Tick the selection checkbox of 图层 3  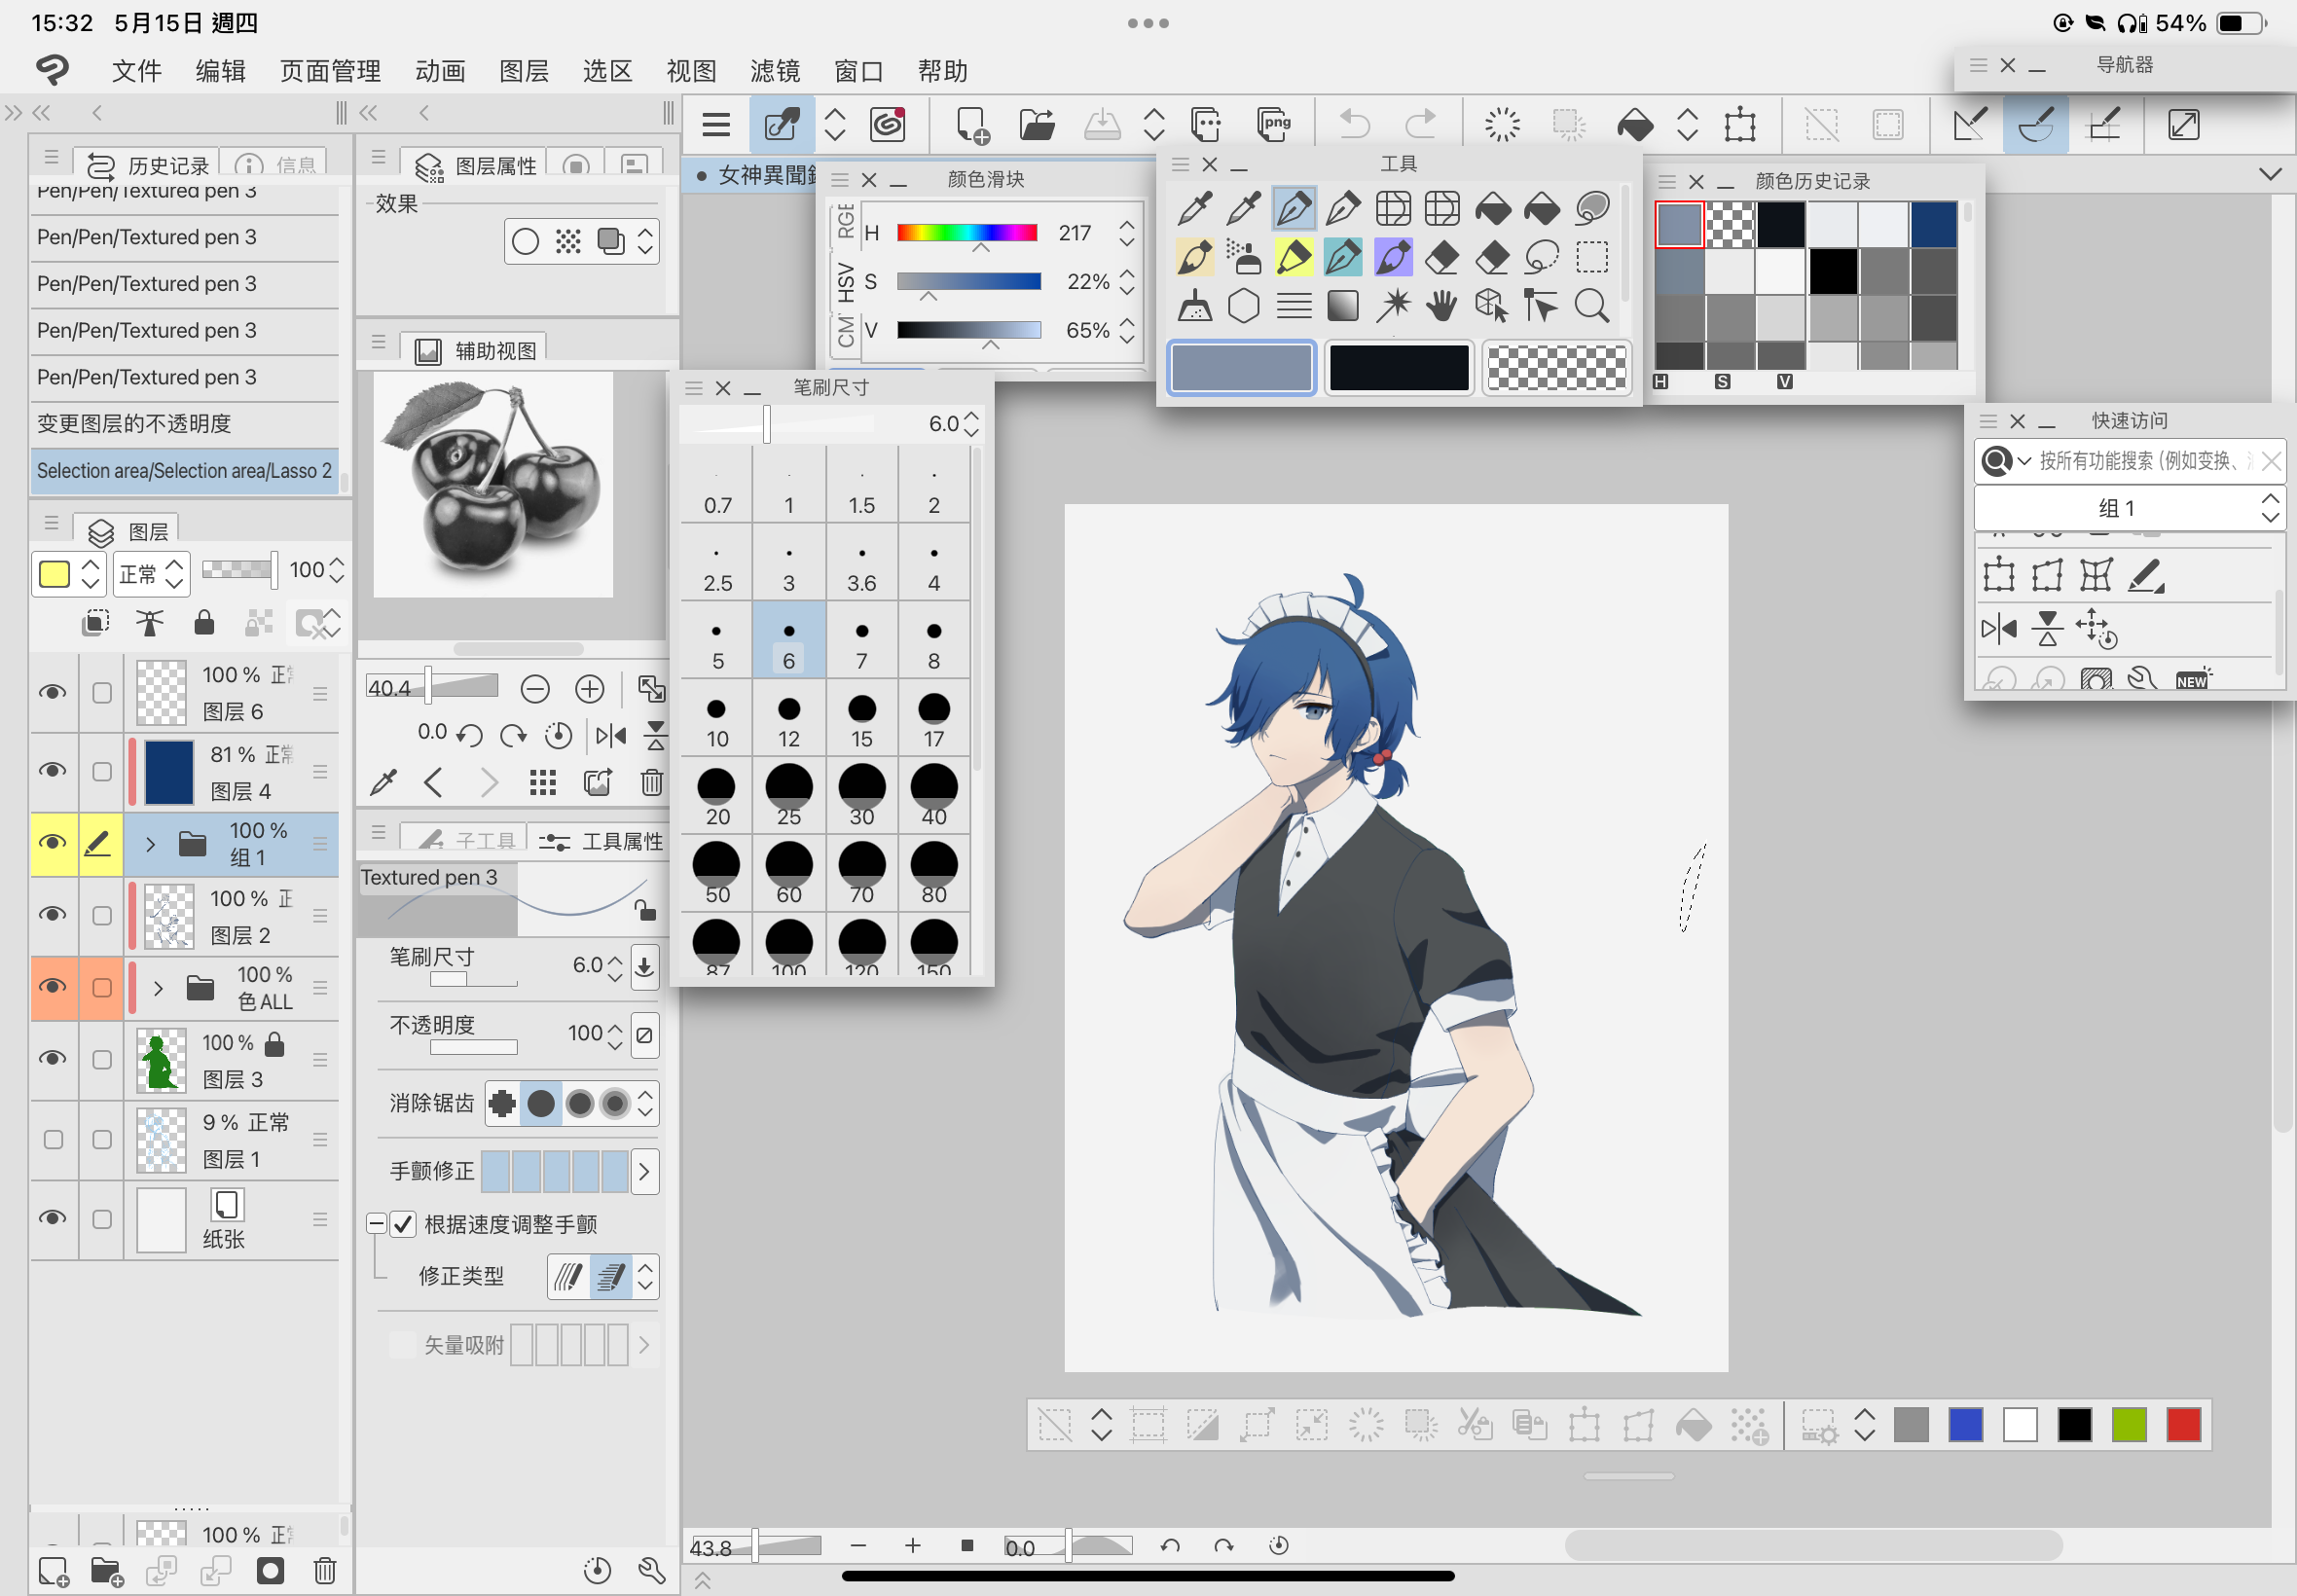tap(101, 1058)
